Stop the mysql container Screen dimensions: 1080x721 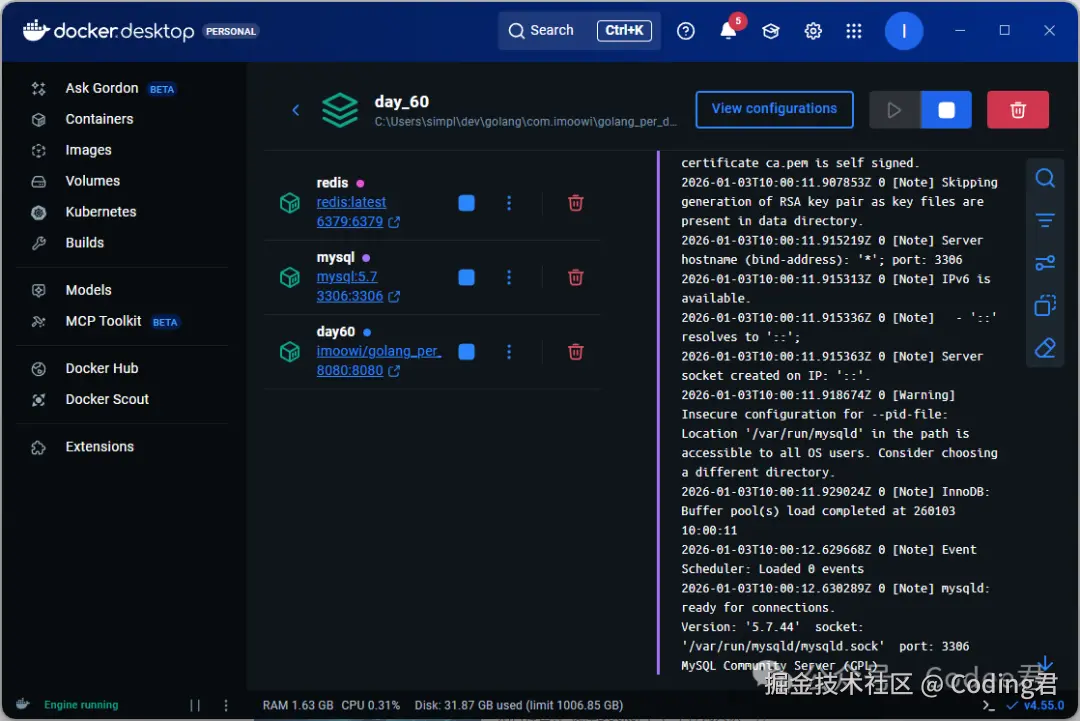(x=466, y=278)
